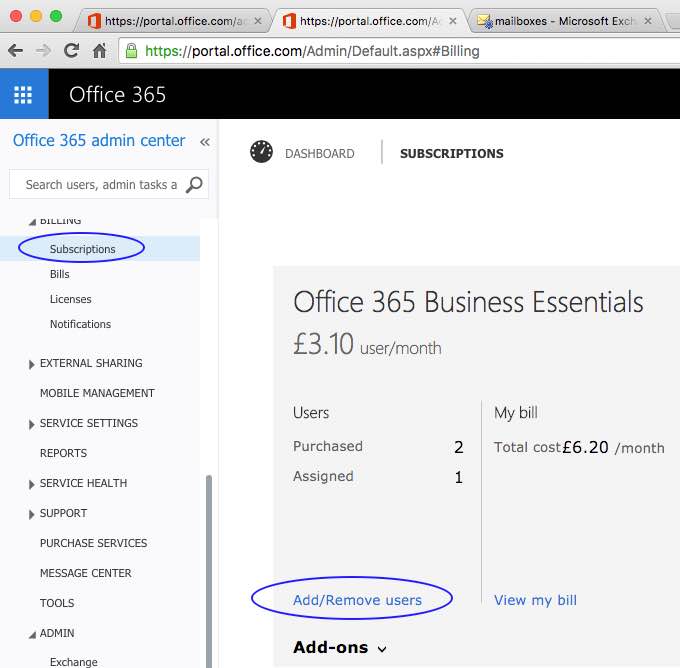Click the macOS green maximize window button
Screen dimensions: 680x668
coord(56,16)
